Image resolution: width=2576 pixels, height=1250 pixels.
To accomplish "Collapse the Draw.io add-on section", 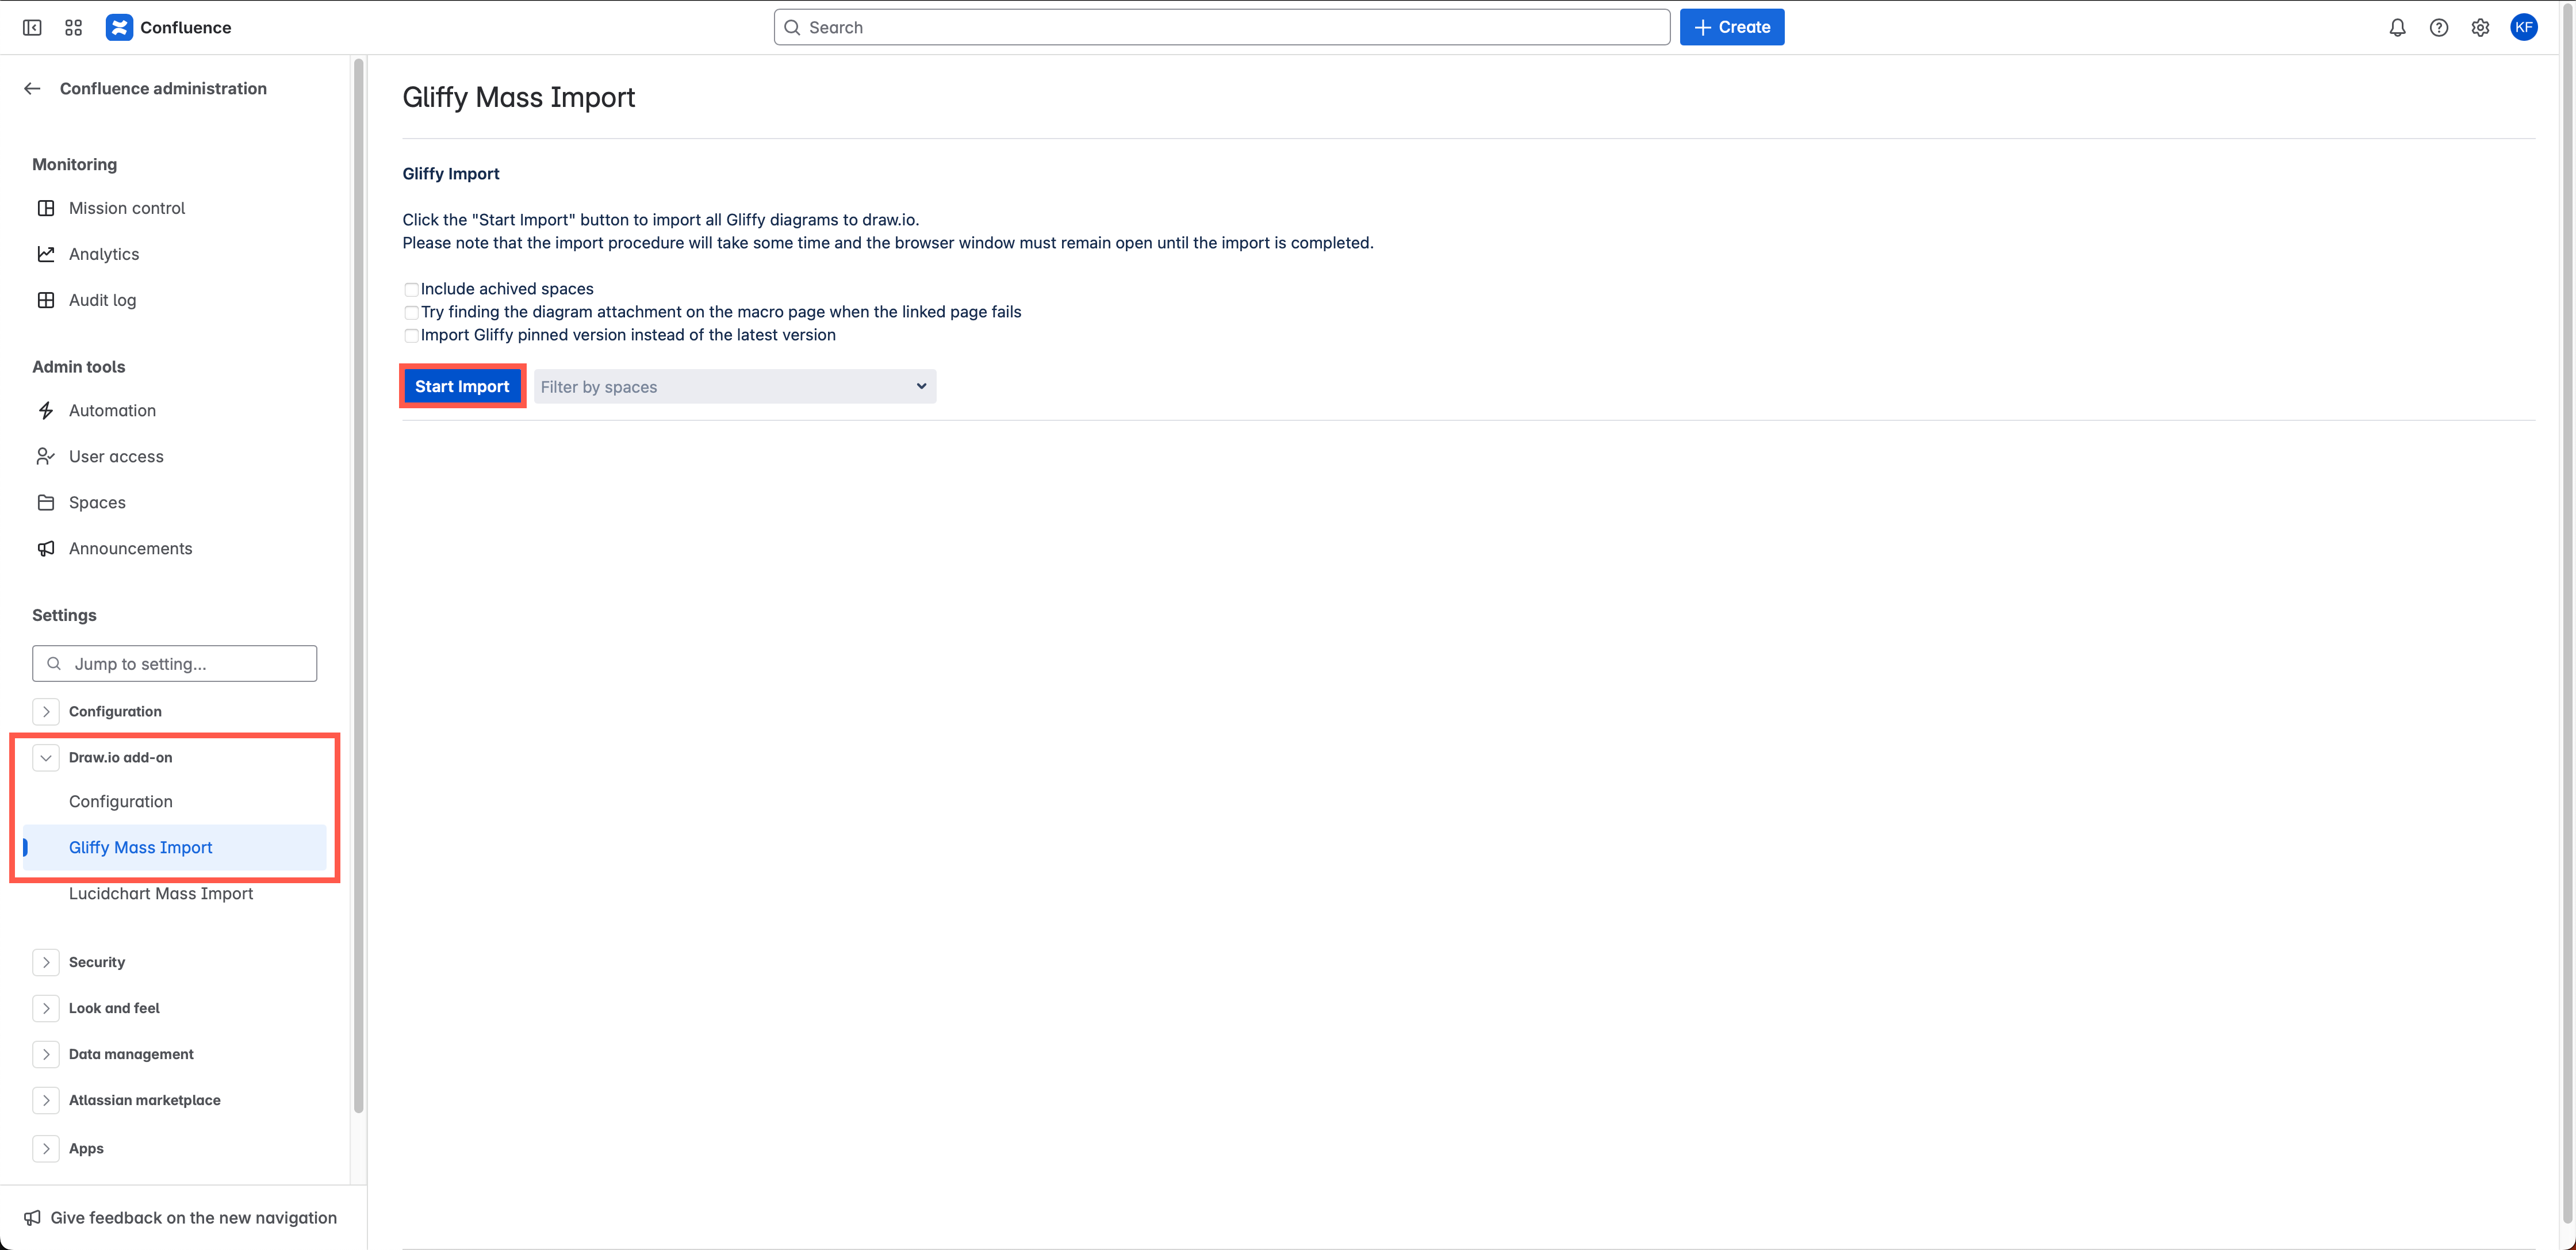I will point(46,757).
